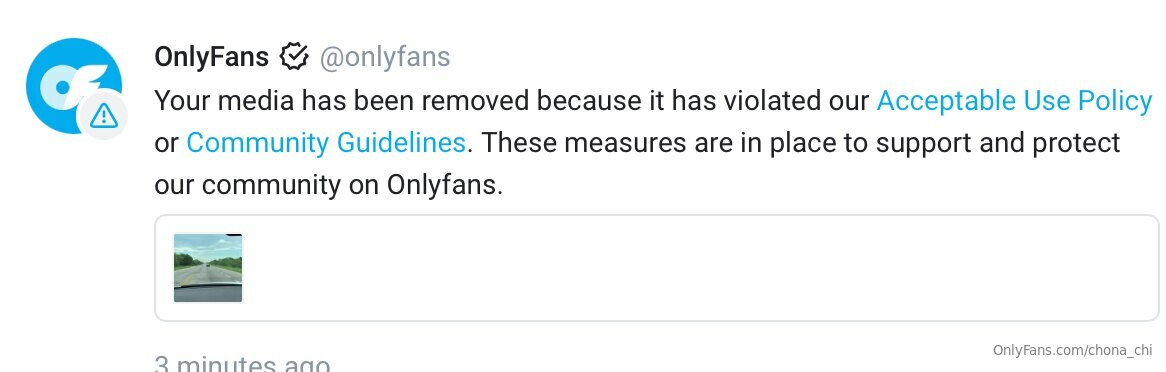Click the warning triangle badge on avatar
Image resolution: width=1166 pixels, height=372 pixels.
coord(103,115)
